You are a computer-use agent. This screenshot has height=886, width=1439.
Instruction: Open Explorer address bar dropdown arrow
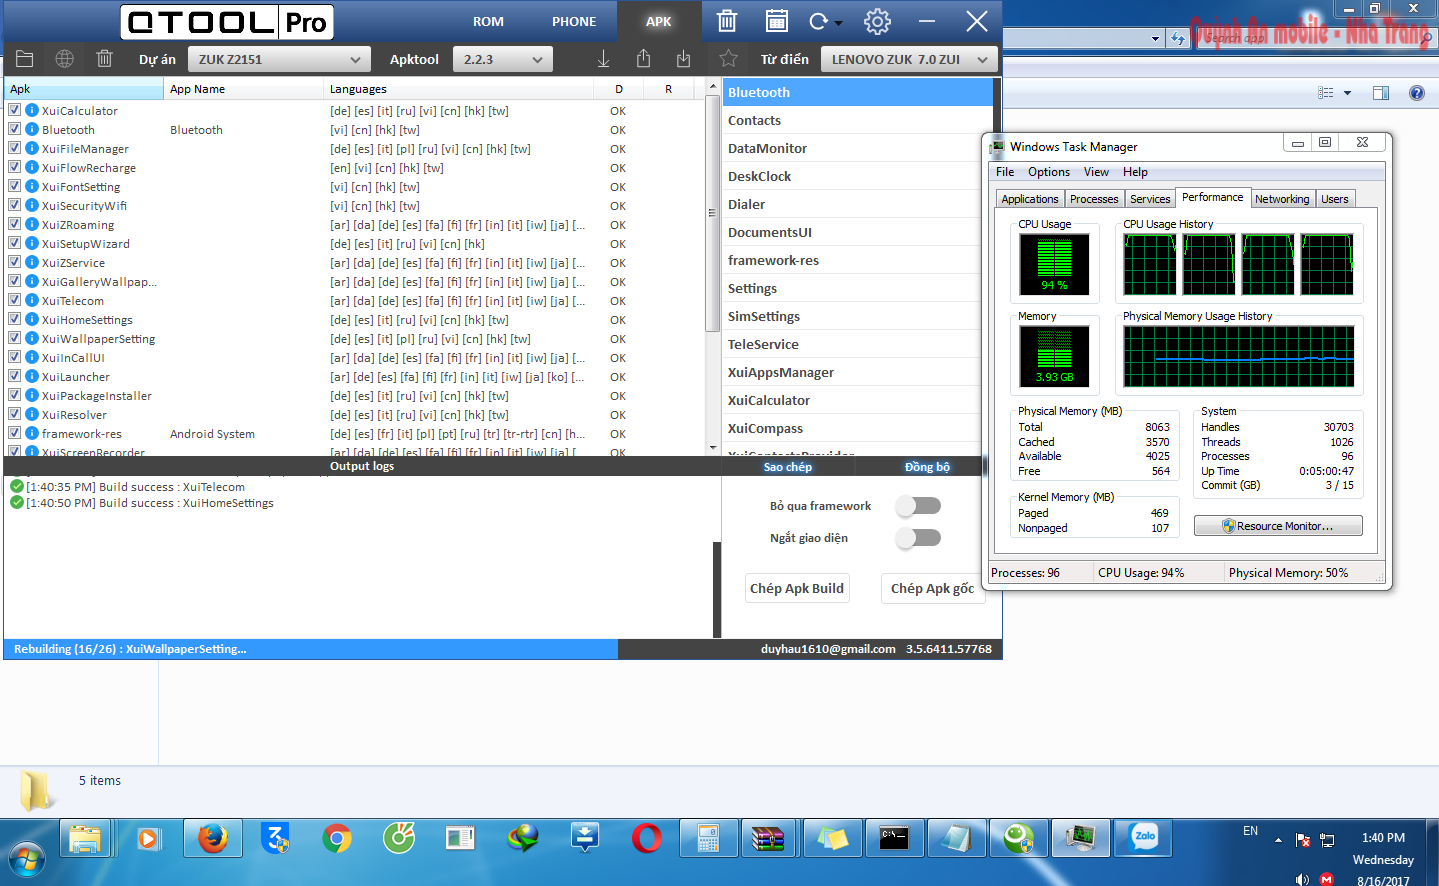click(1156, 39)
